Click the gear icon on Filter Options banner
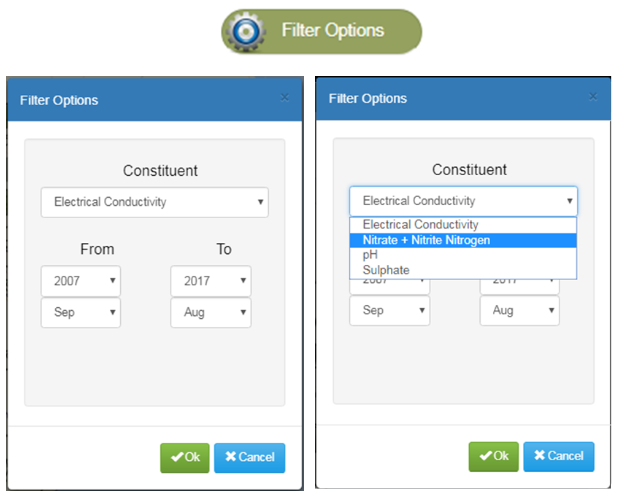This screenshot has width=618, height=497. (247, 32)
